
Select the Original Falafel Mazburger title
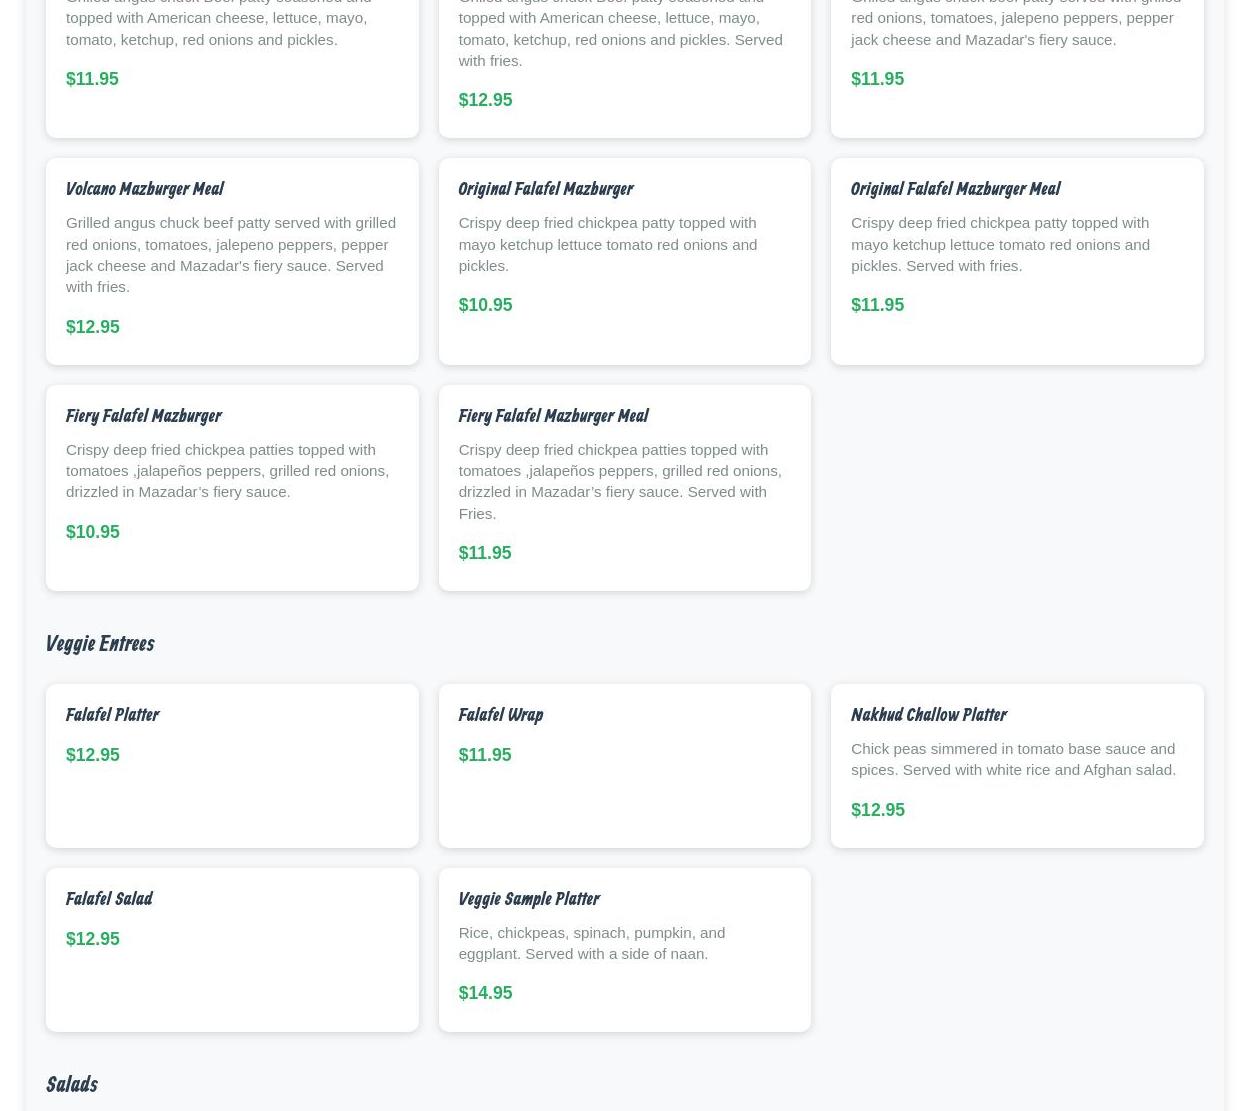545,189
